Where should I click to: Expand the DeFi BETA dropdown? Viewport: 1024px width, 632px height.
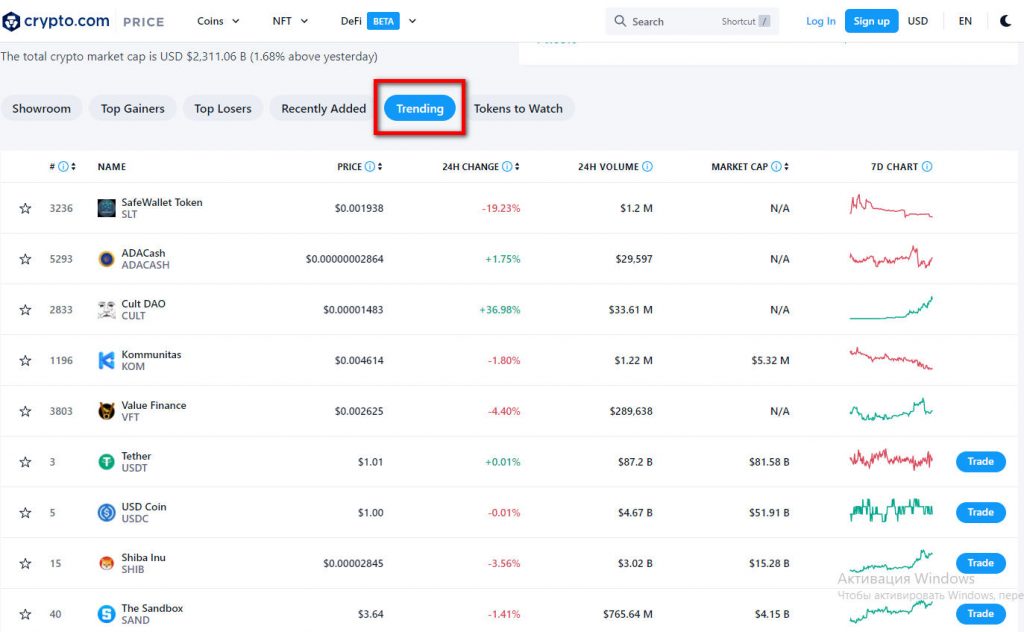pyautogui.click(x=378, y=21)
